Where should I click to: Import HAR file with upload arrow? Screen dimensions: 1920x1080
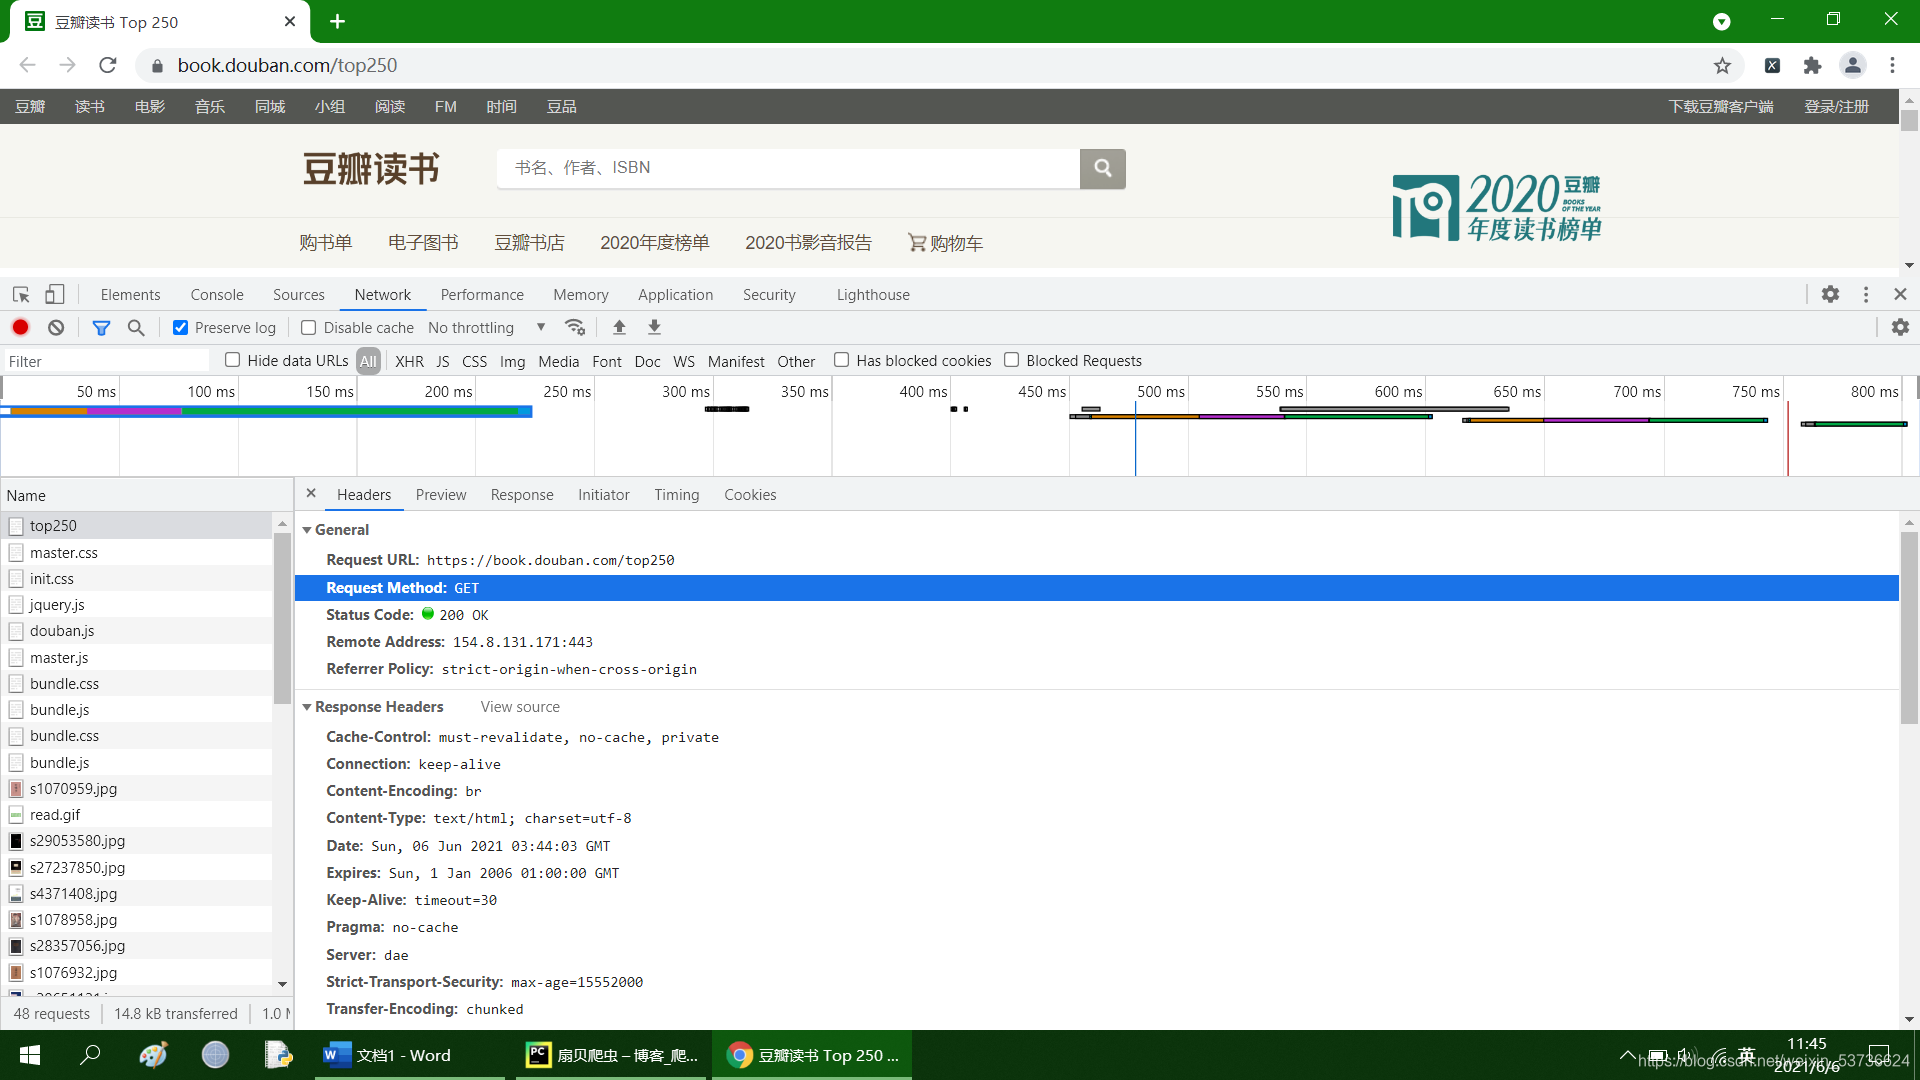619,327
